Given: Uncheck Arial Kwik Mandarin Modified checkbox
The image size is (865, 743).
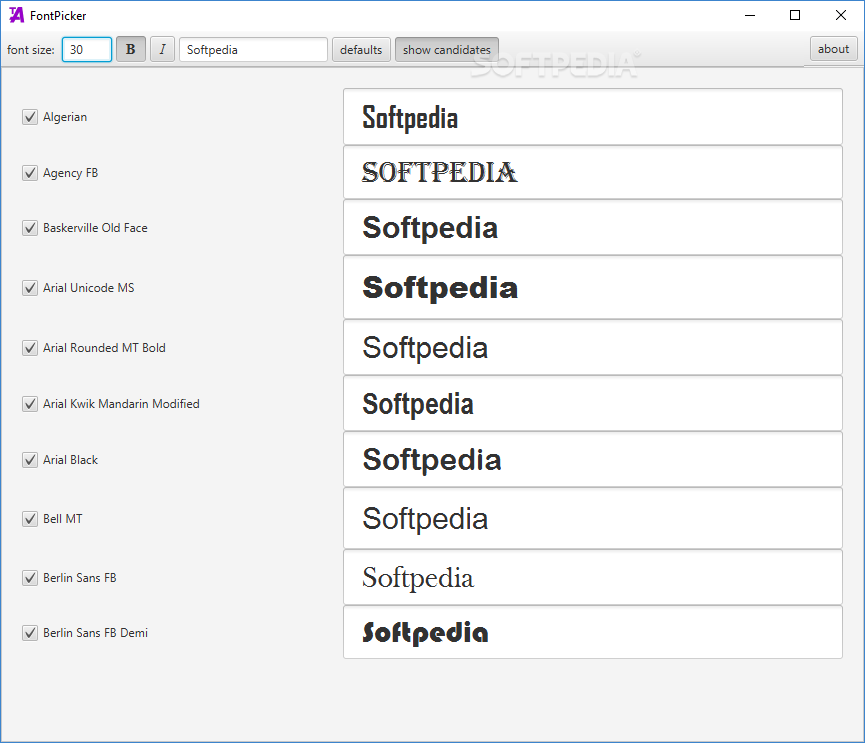Looking at the screenshot, I should pos(30,404).
